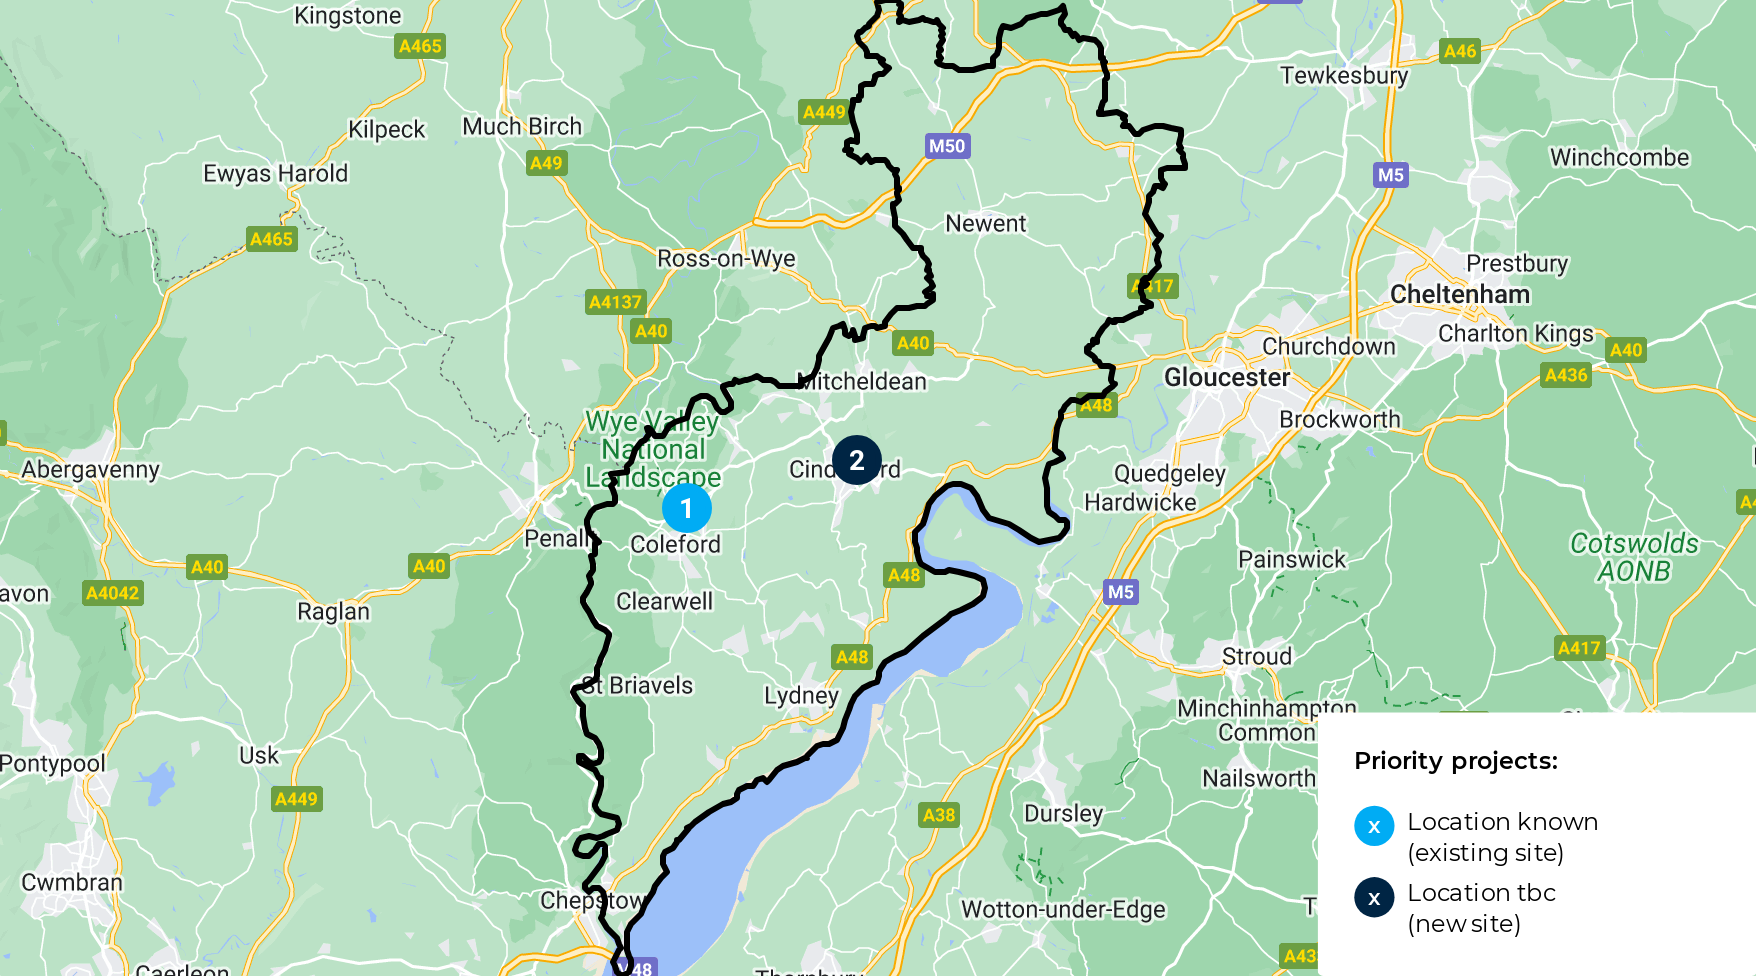
Task: Click the Cotswolds AONB label
Action: pyautogui.click(x=1634, y=557)
